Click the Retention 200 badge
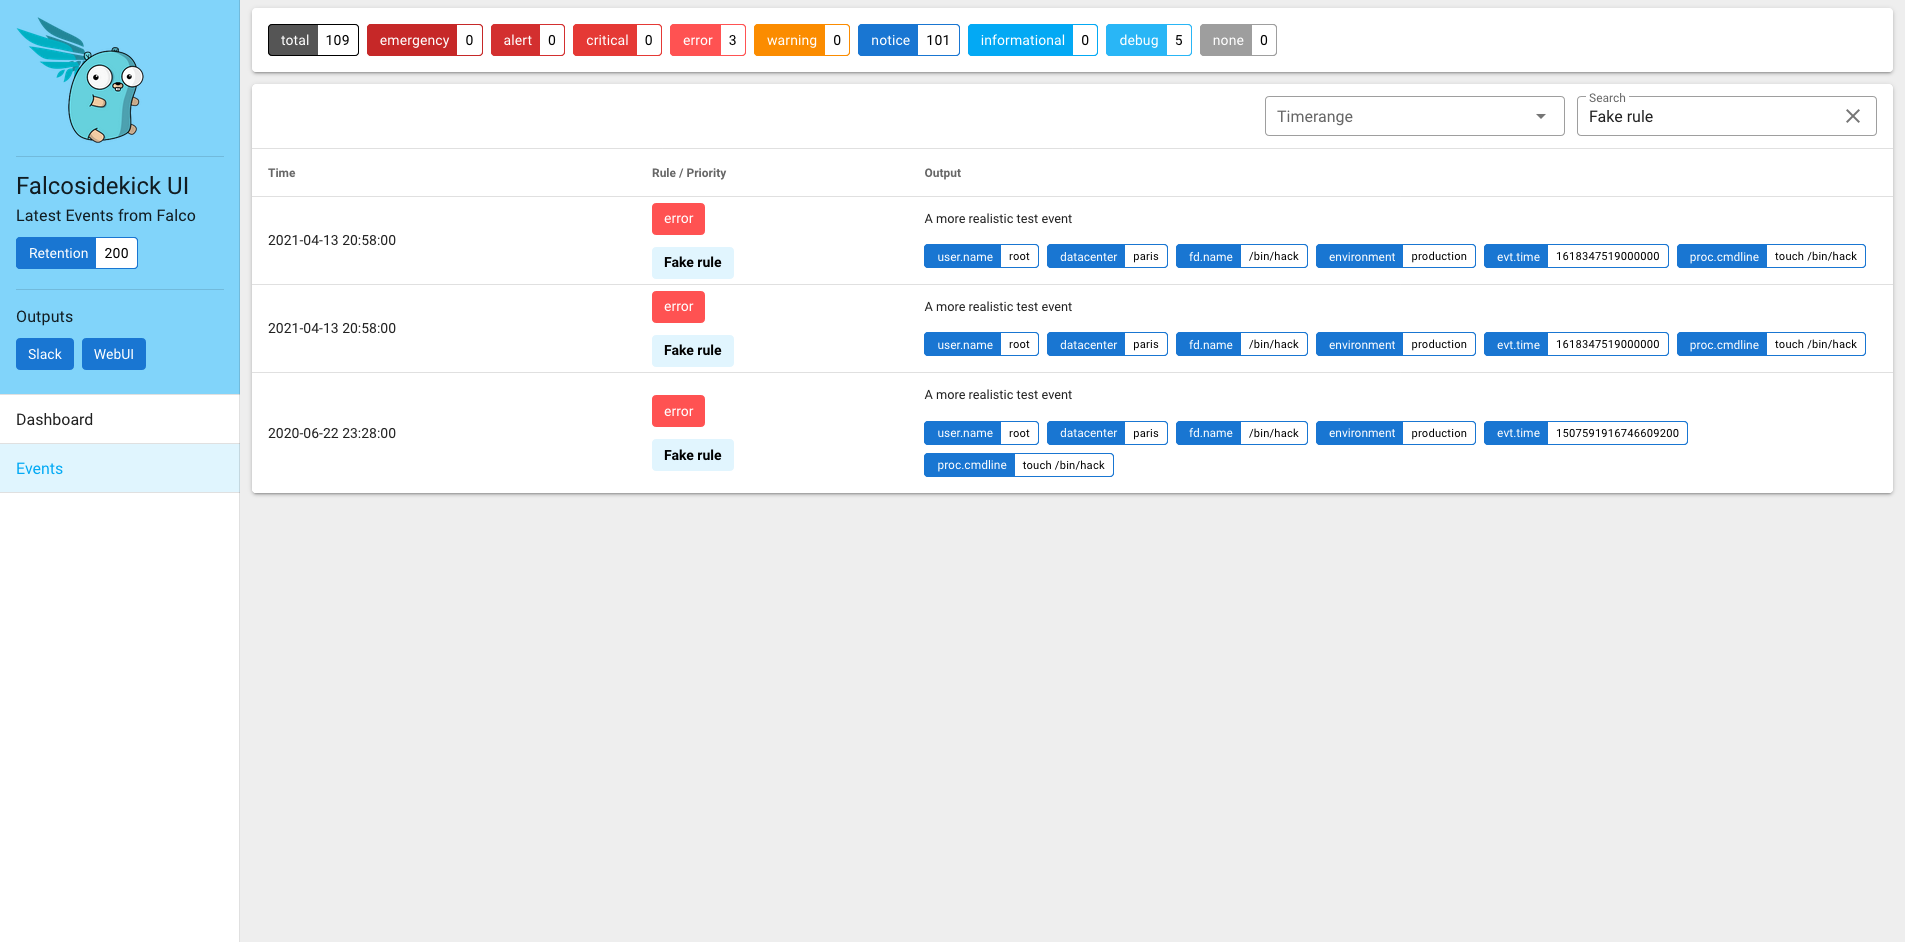The height and width of the screenshot is (942, 1905). (77, 253)
